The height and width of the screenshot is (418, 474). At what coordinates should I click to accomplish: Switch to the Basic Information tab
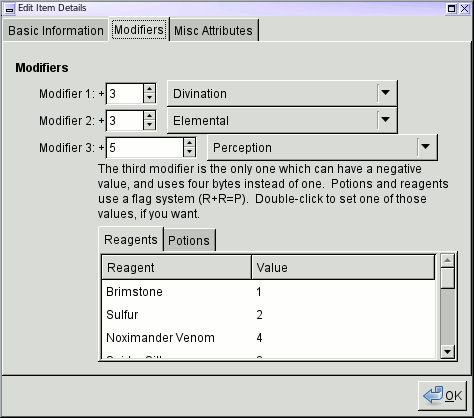56,31
